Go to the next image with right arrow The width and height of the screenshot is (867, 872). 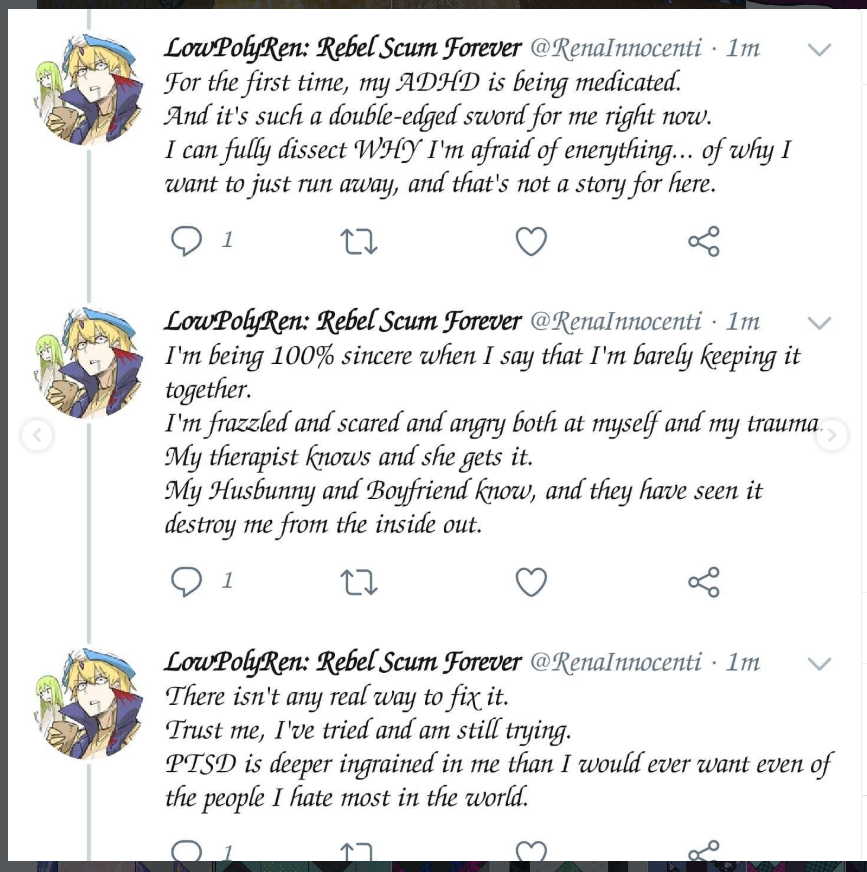(x=831, y=435)
